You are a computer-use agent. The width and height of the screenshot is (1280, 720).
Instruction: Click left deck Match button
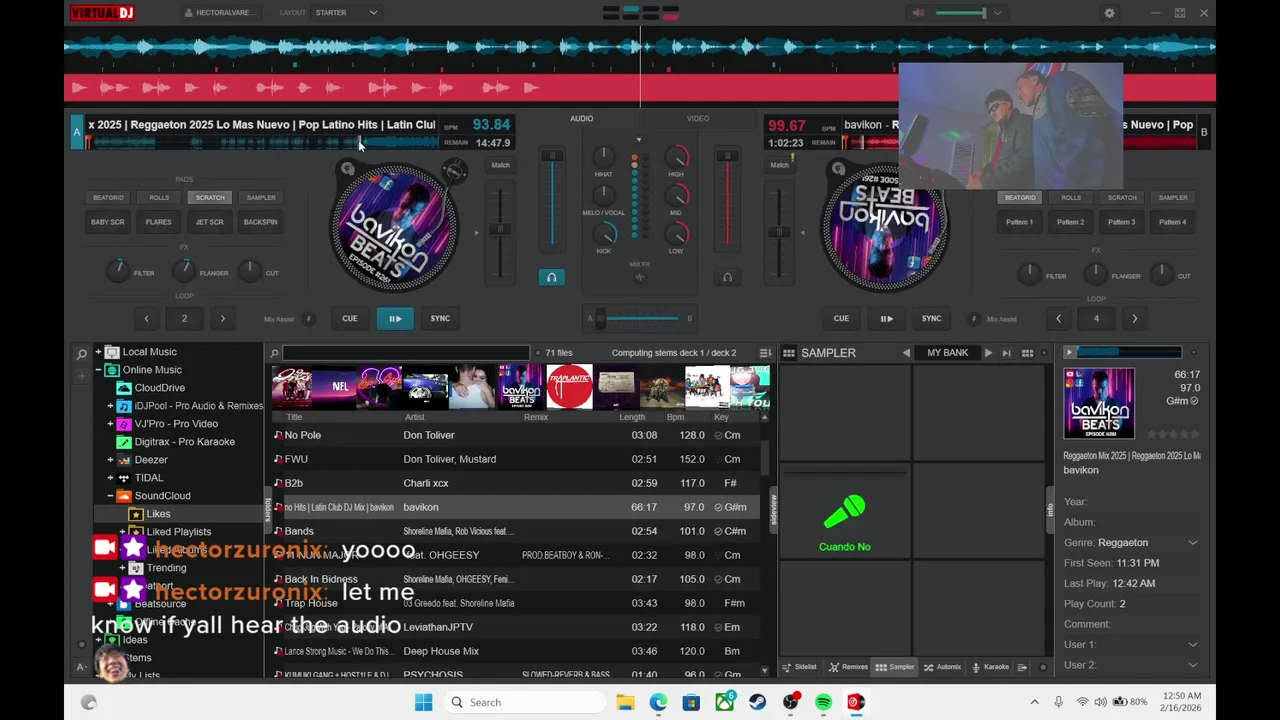point(500,165)
